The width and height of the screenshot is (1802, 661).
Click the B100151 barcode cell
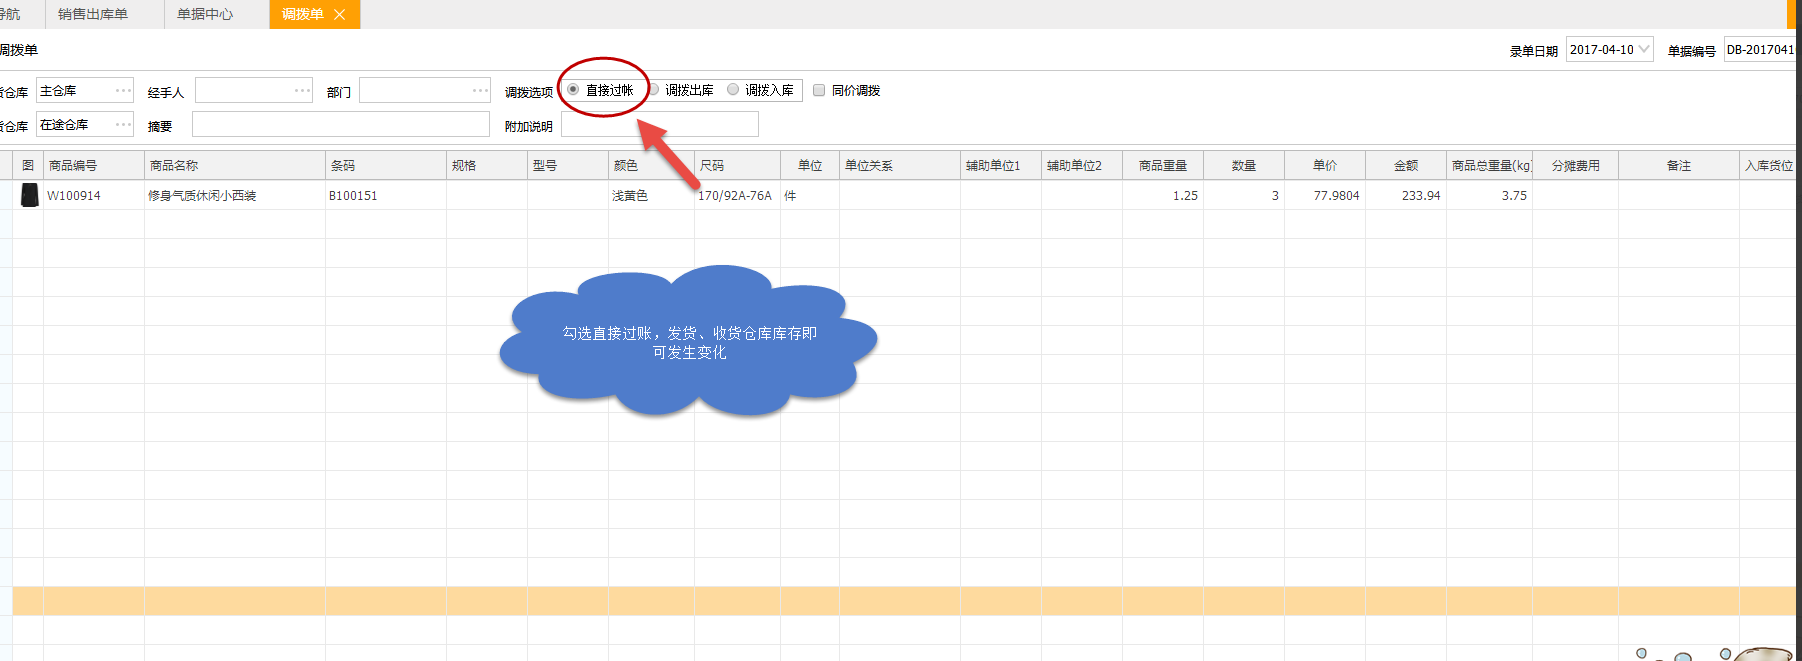[386, 195]
